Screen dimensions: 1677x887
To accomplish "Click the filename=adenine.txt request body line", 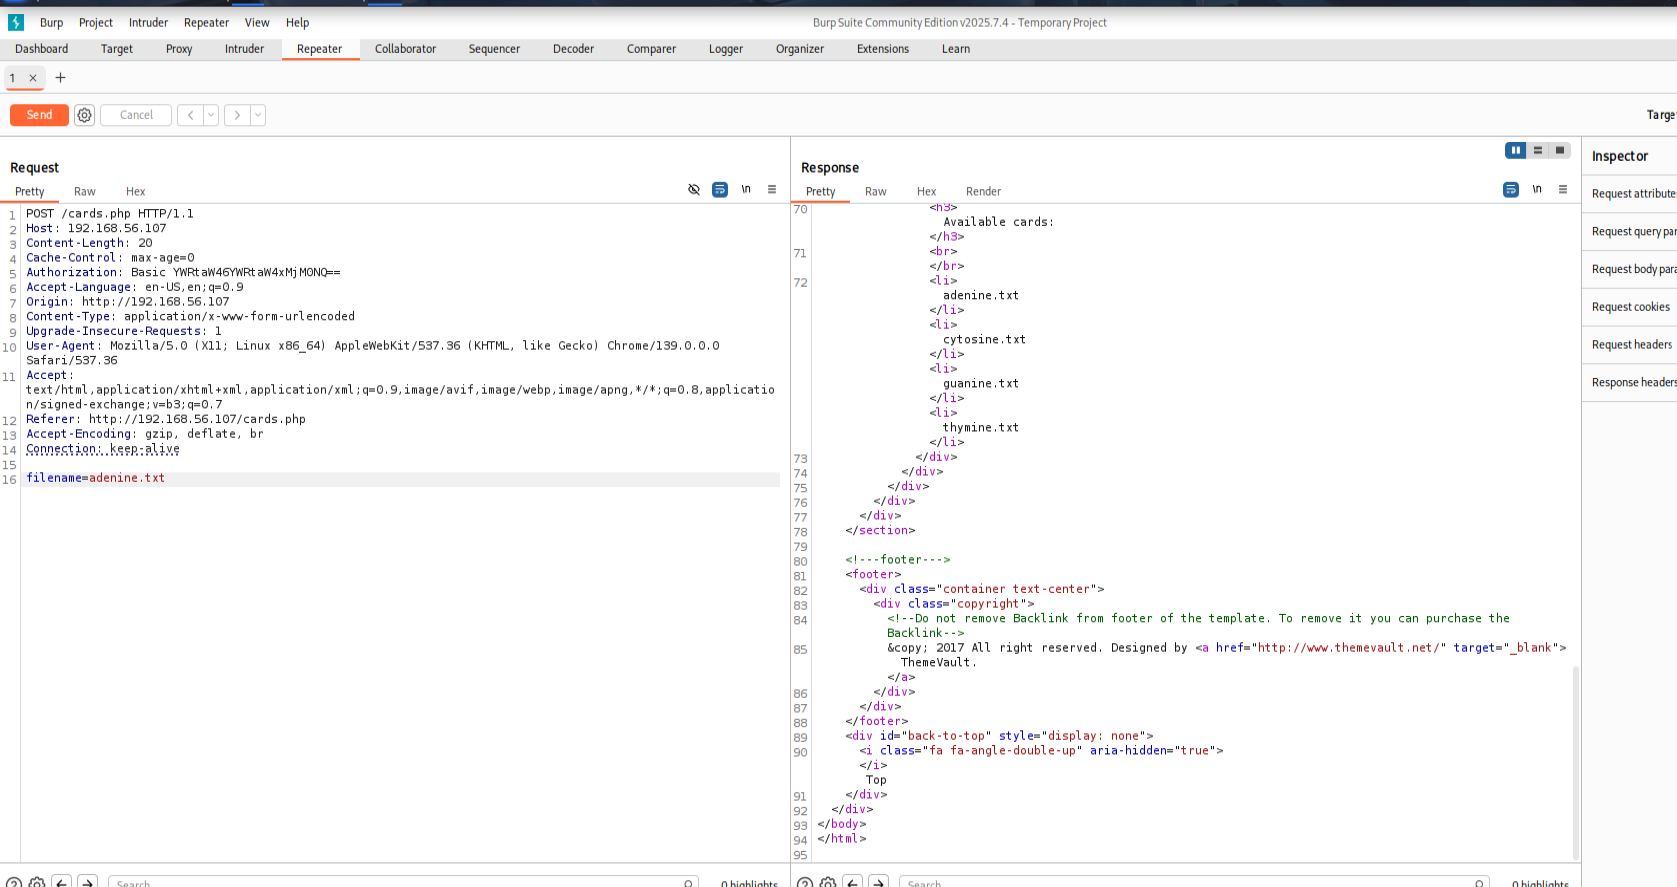I will [96, 478].
